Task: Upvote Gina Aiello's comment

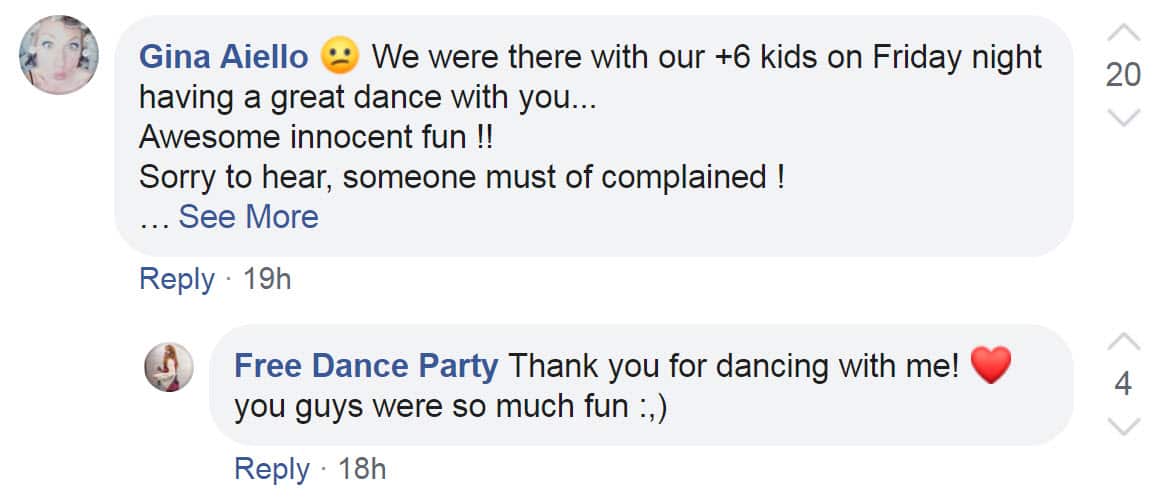Action: click(x=1124, y=33)
